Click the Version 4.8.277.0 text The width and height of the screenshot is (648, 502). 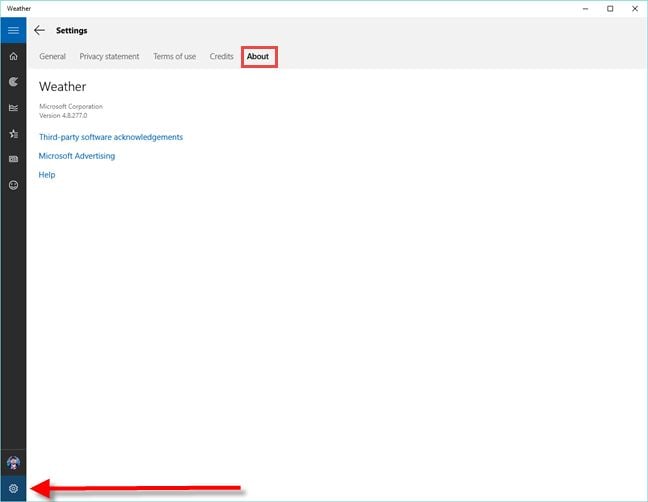point(63,116)
